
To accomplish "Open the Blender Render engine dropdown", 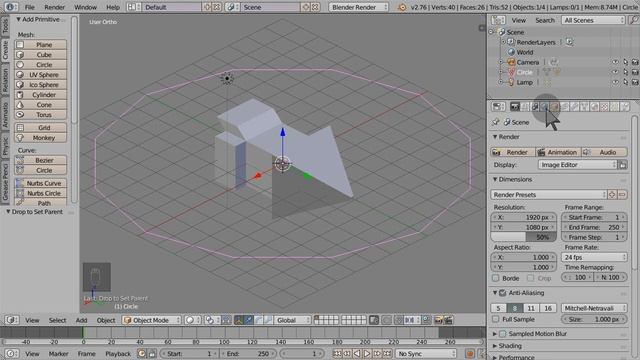I will tap(358, 7).
